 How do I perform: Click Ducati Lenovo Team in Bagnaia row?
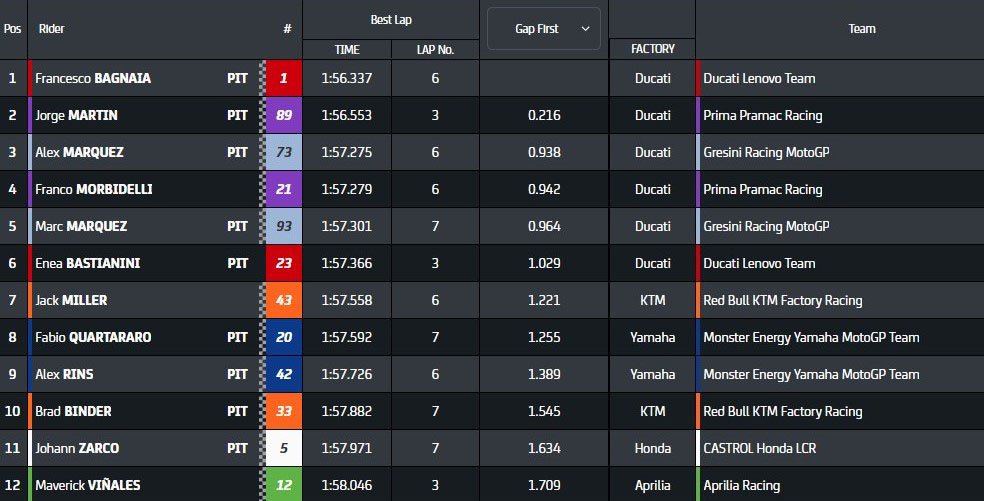(759, 78)
